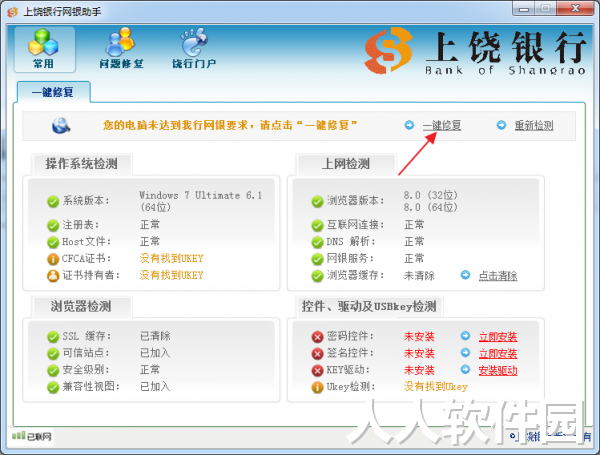This screenshot has width=600, height=455.
Task: Click the Bank of Shangrao logo
Action: click(x=474, y=51)
